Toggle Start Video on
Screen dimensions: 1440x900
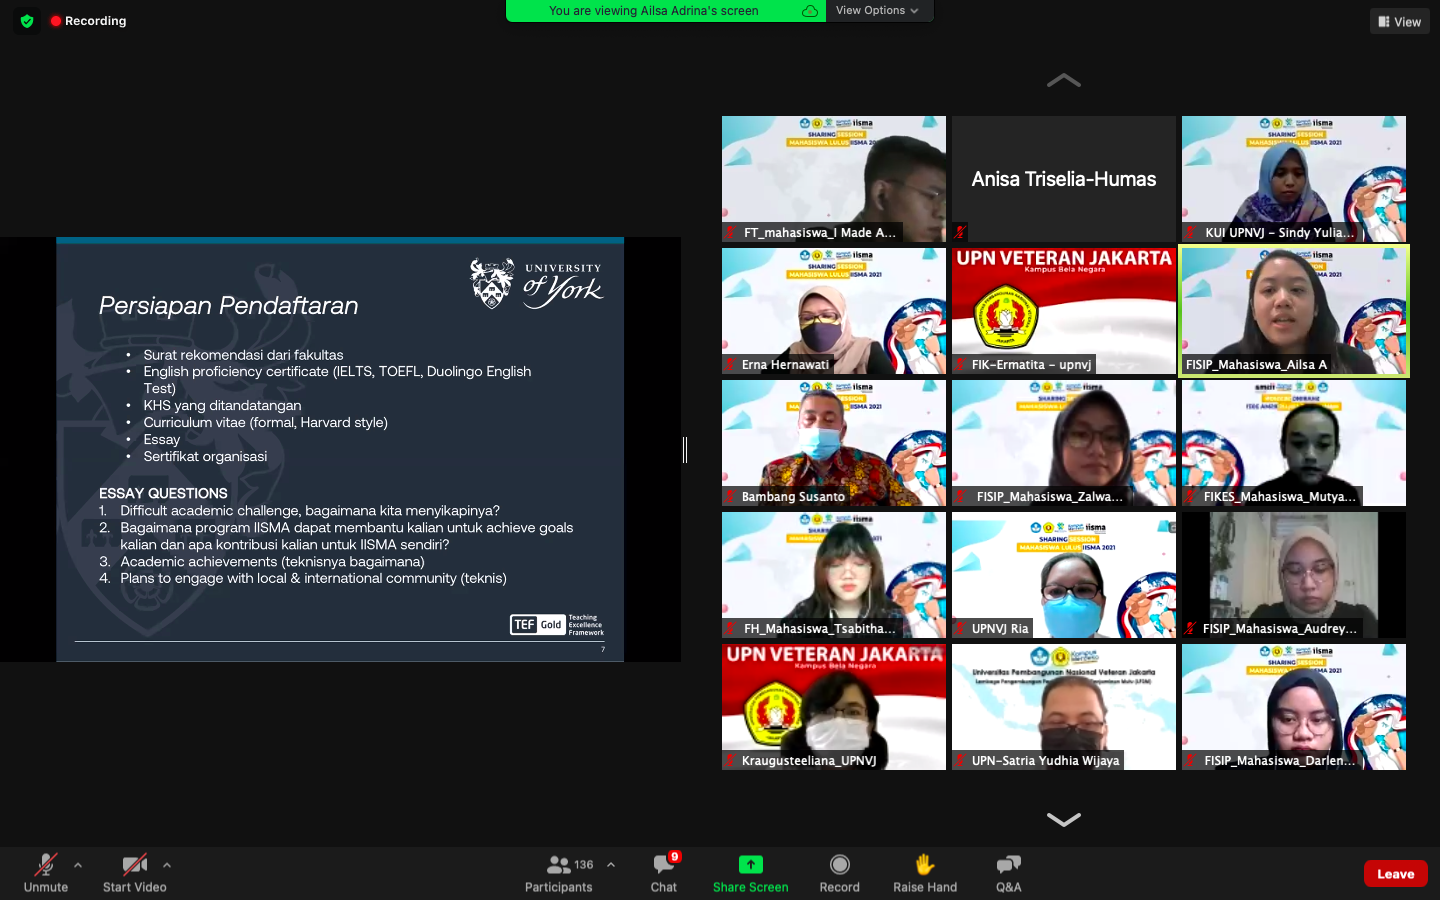pos(134,872)
